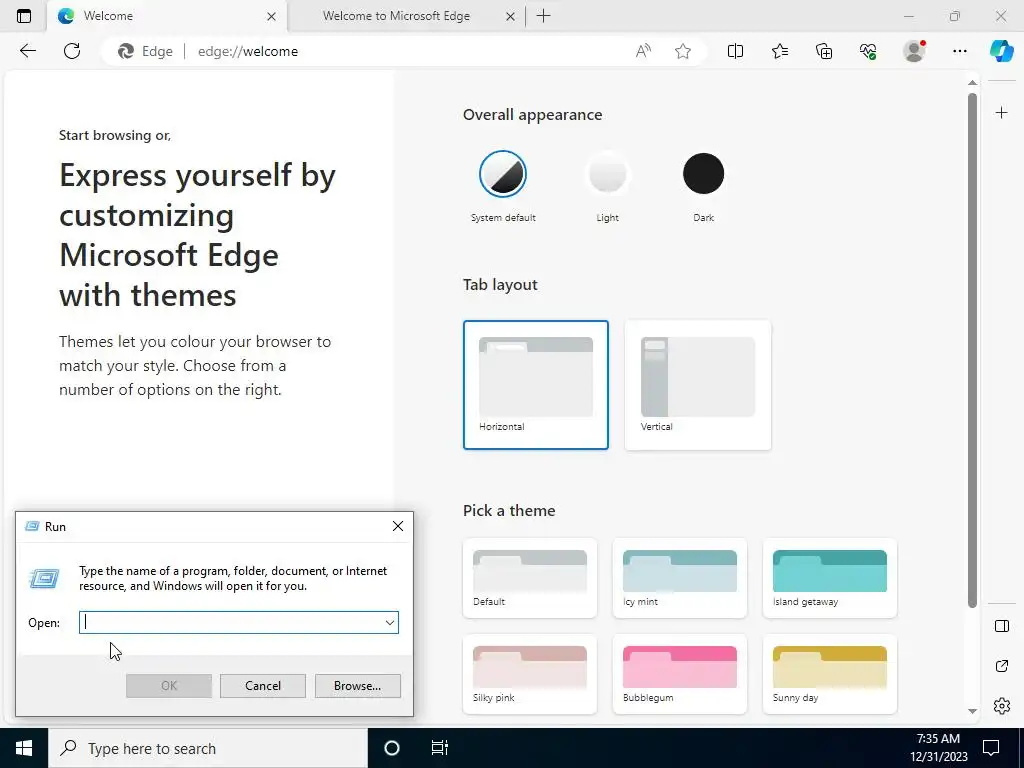The height and width of the screenshot is (768, 1024).
Task: Open the profile avatar icon
Action: coord(914,51)
